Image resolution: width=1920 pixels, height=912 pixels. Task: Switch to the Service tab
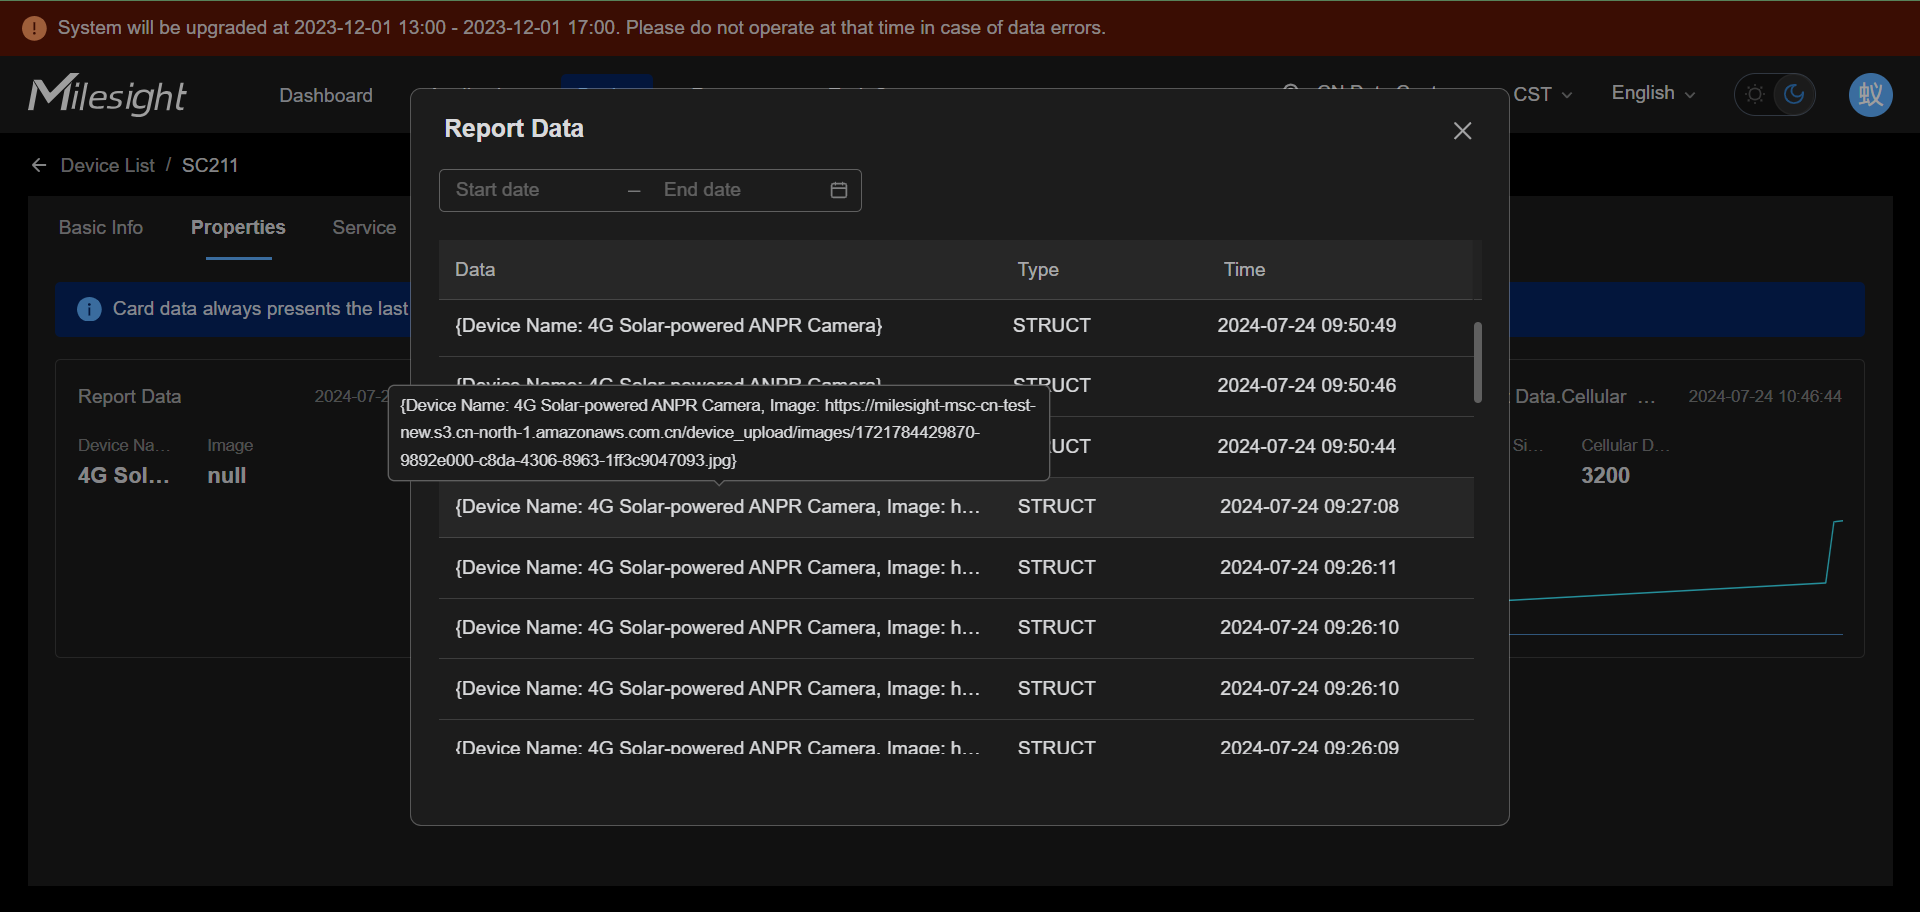[364, 227]
